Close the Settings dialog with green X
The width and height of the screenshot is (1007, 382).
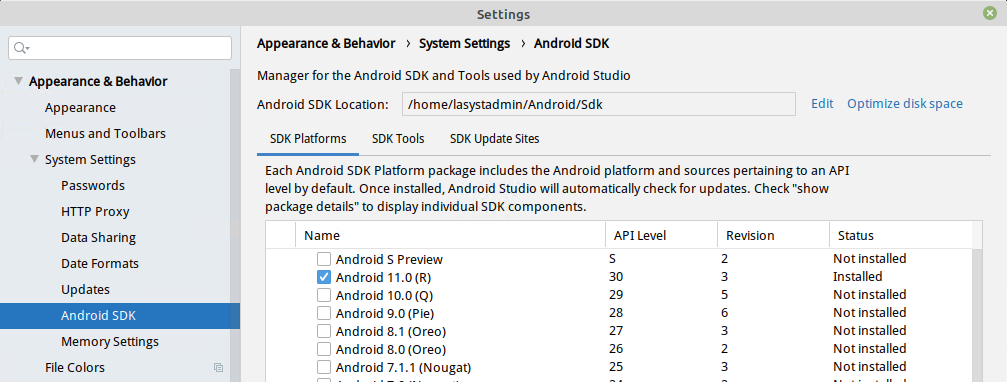tap(990, 13)
